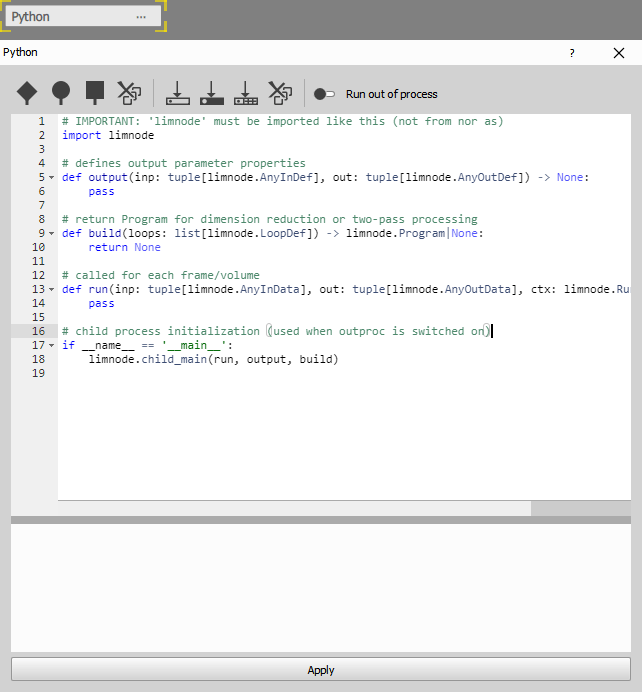Open the three-dots menu on Python node

(x=141, y=17)
